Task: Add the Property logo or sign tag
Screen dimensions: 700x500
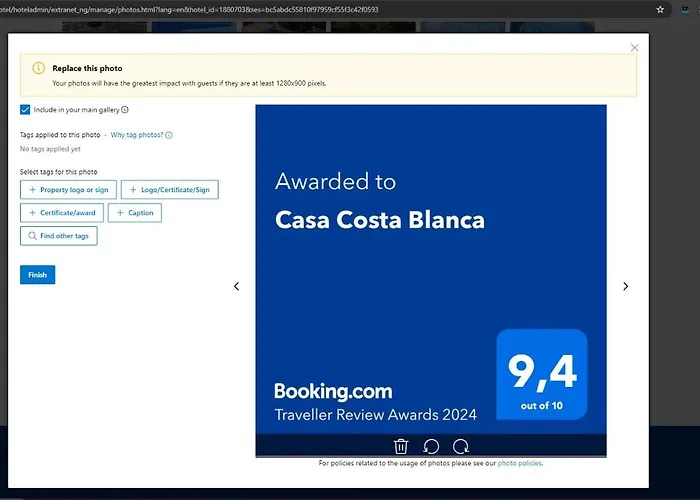Action: point(68,190)
